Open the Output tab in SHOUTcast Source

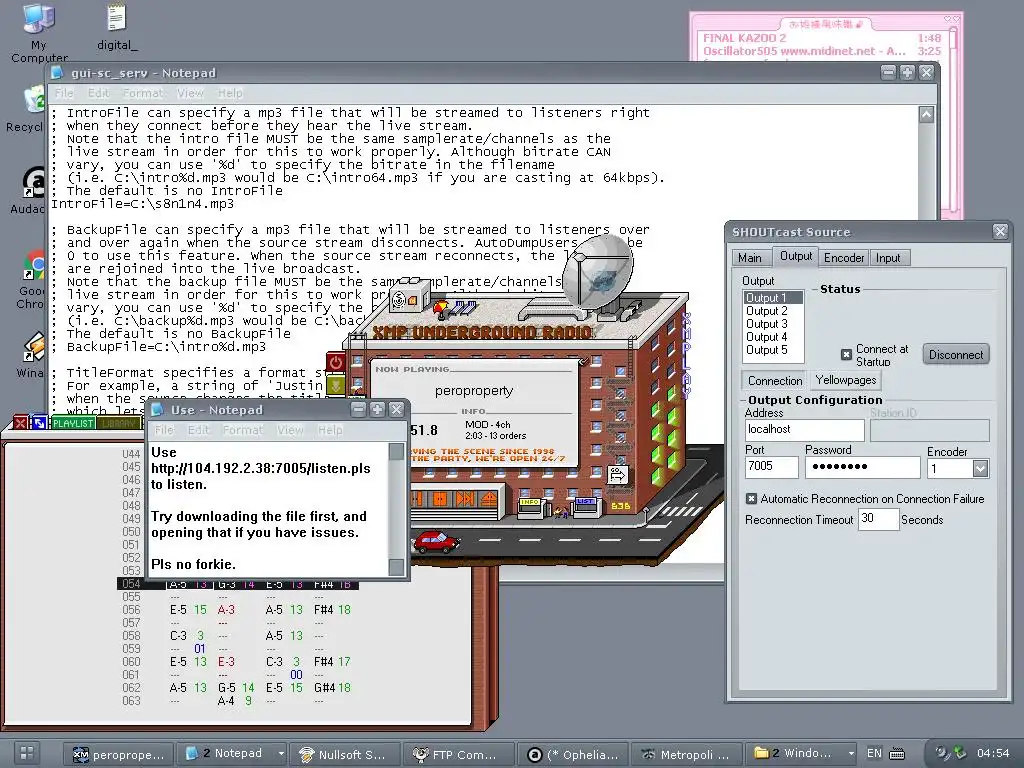pyautogui.click(x=796, y=256)
